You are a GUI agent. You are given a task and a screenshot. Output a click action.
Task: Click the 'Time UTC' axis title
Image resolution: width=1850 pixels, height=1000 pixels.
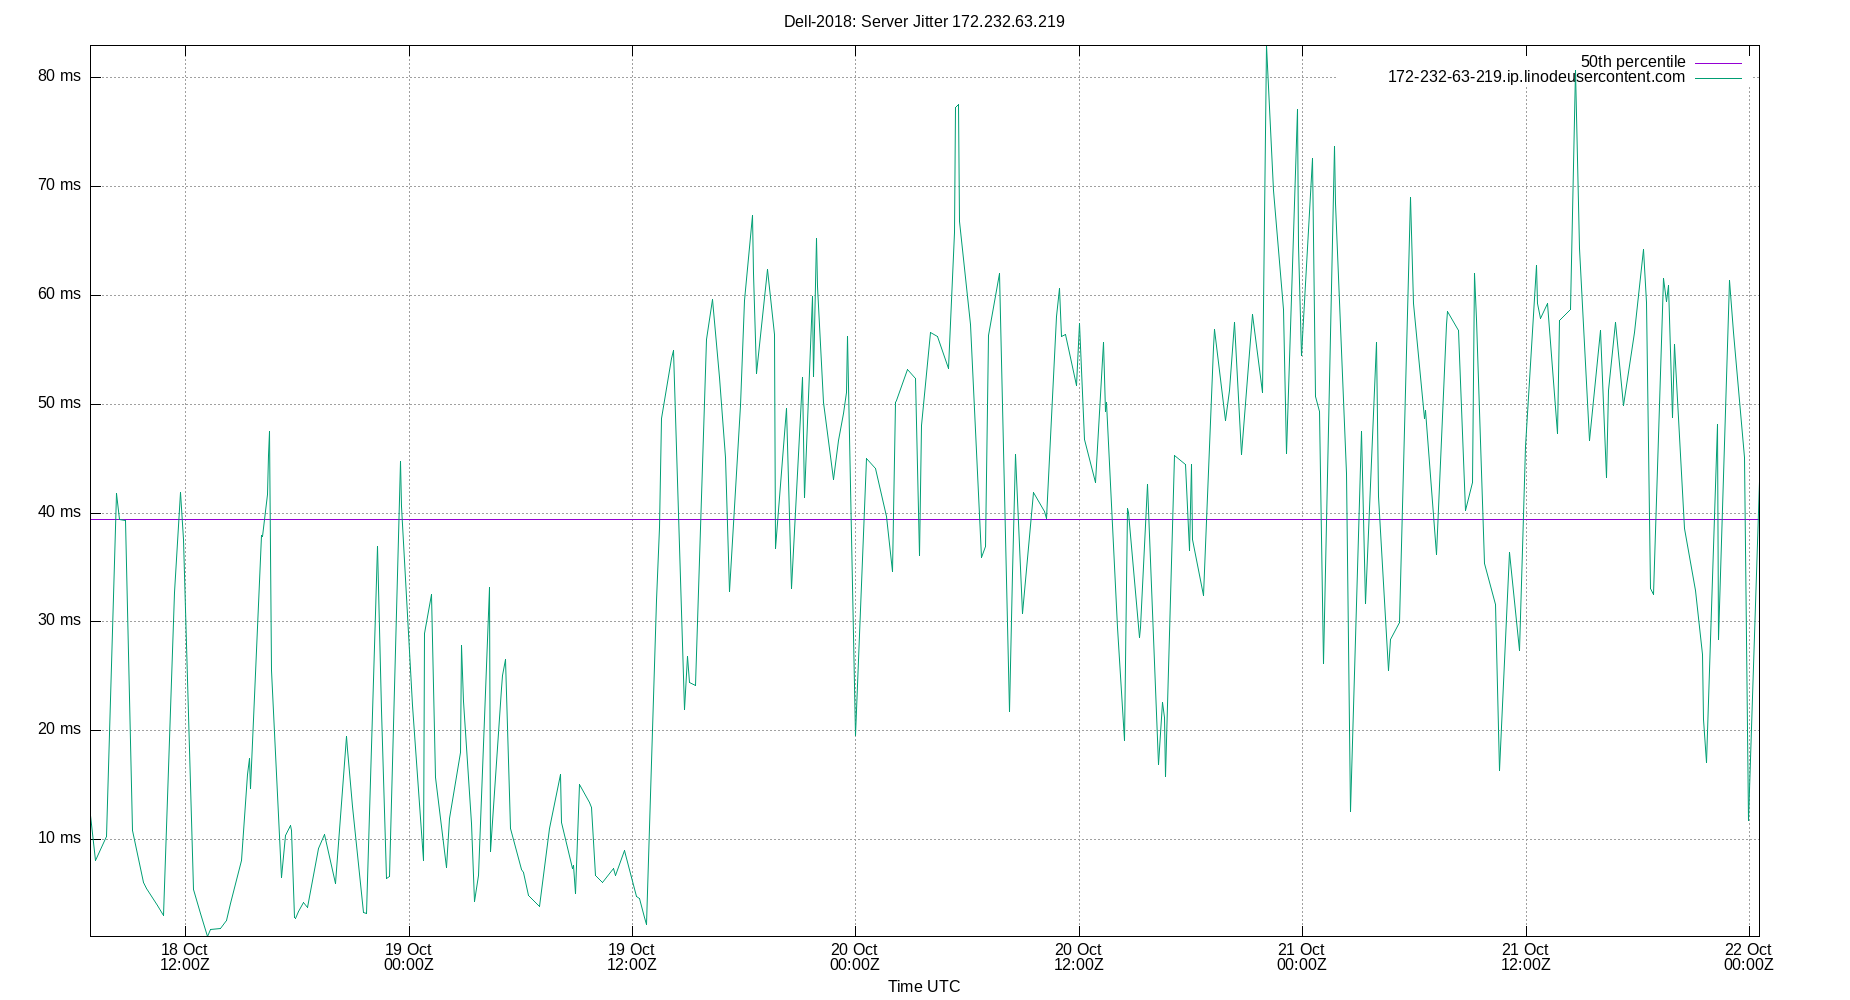924,987
